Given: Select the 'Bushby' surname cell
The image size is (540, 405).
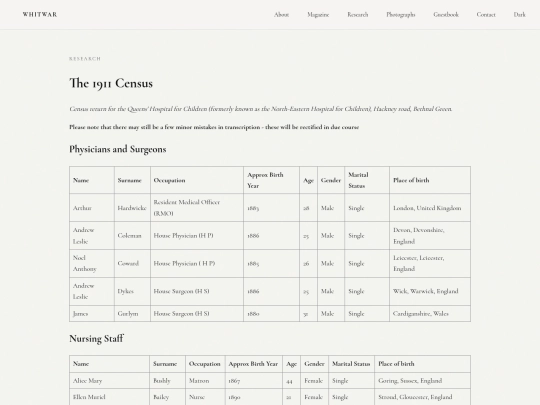Looking at the screenshot, I should [x=167, y=381].
